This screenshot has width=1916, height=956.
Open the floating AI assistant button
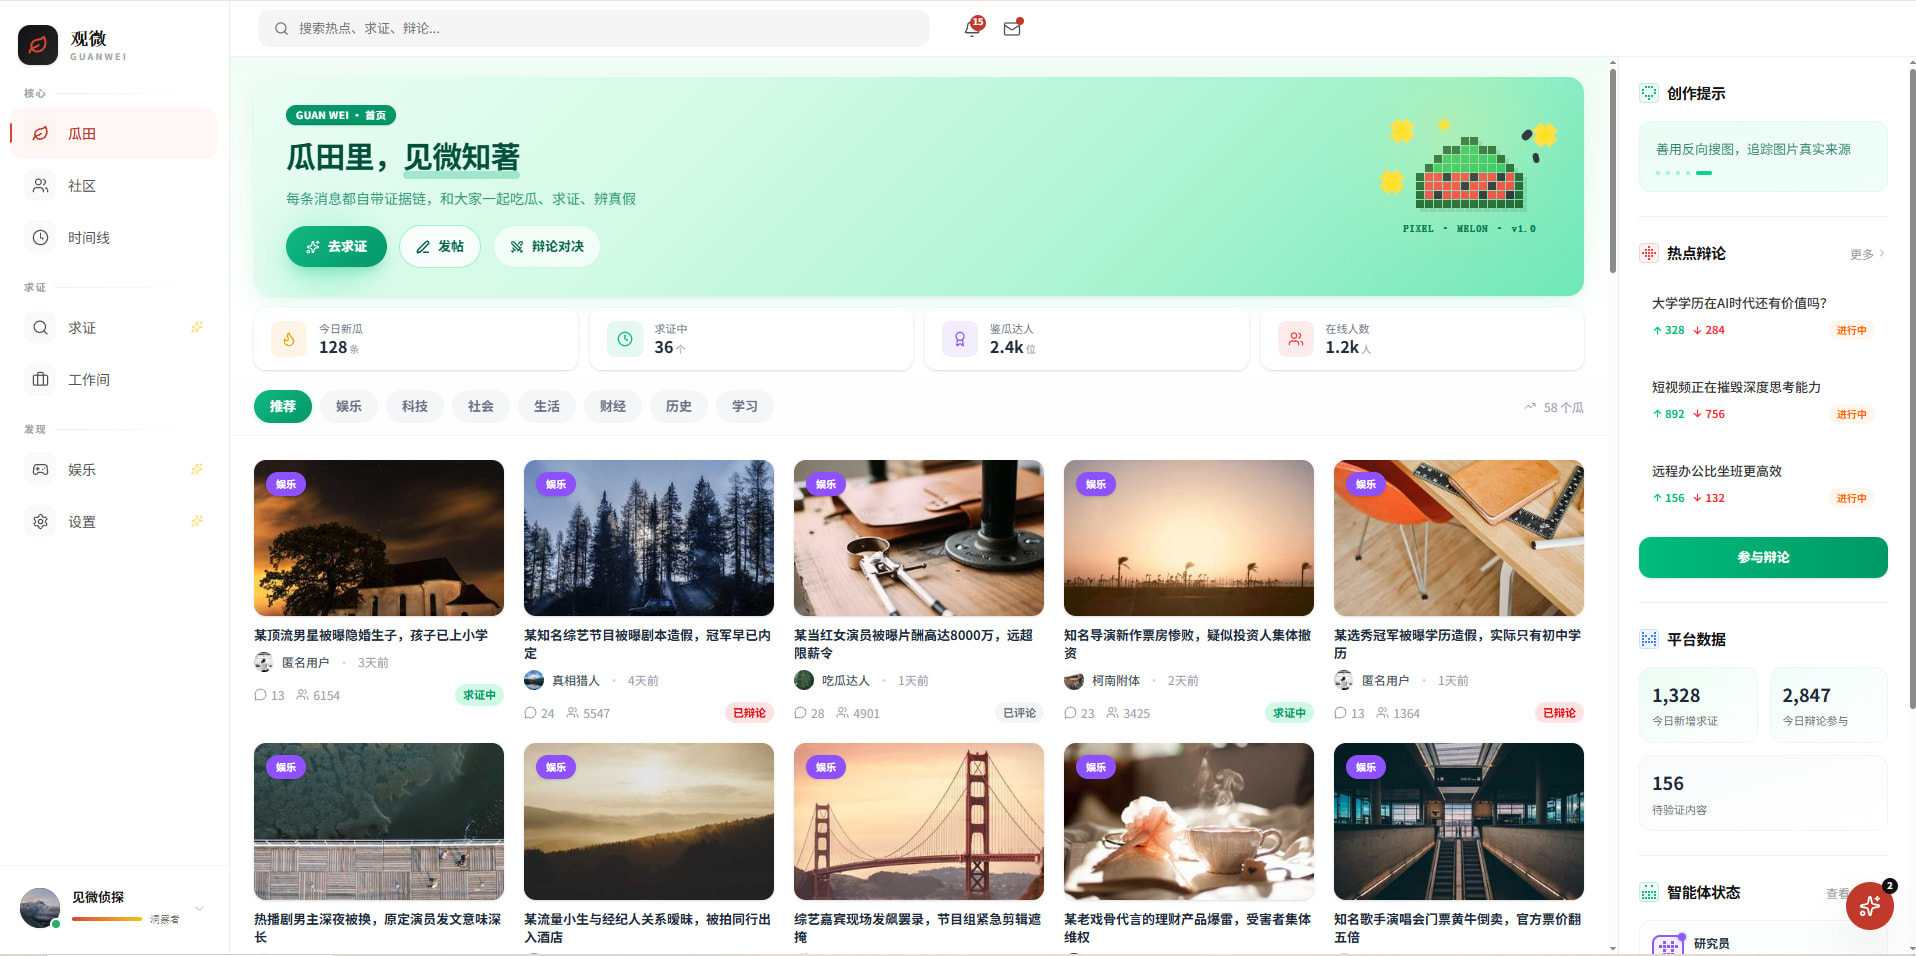1870,906
